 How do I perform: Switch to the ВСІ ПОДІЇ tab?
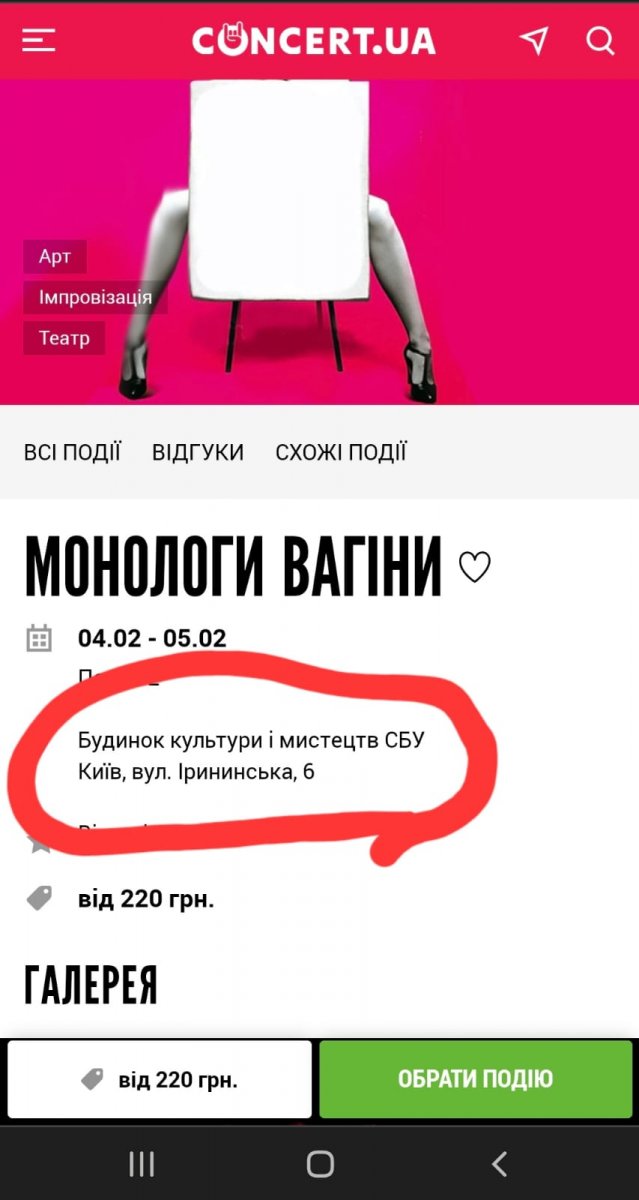click(x=72, y=452)
